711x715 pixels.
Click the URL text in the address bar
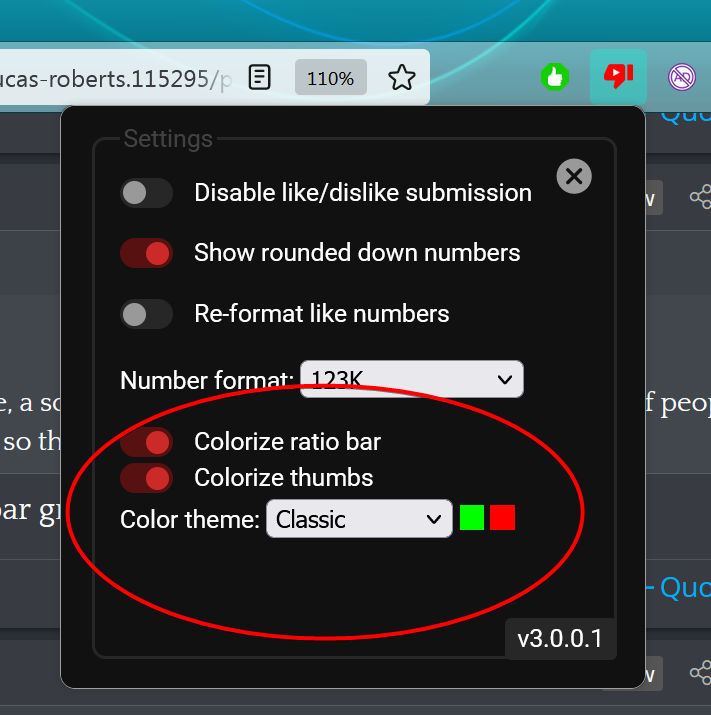(116, 79)
